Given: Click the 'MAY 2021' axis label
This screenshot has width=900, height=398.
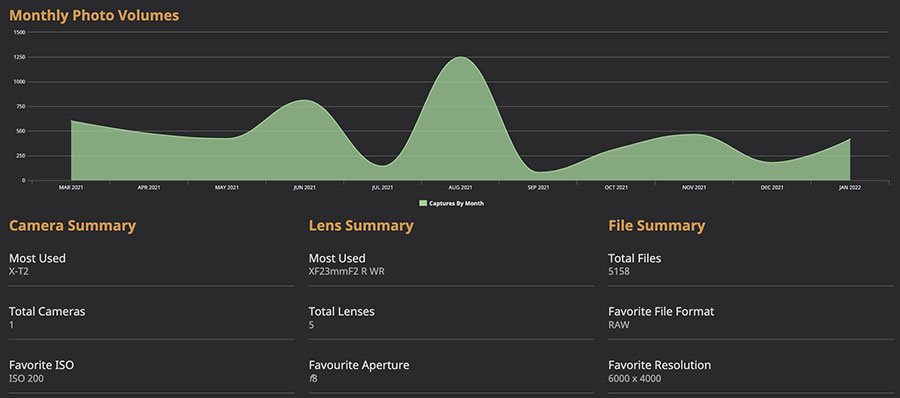Looking at the screenshot, I should point(227,188).
